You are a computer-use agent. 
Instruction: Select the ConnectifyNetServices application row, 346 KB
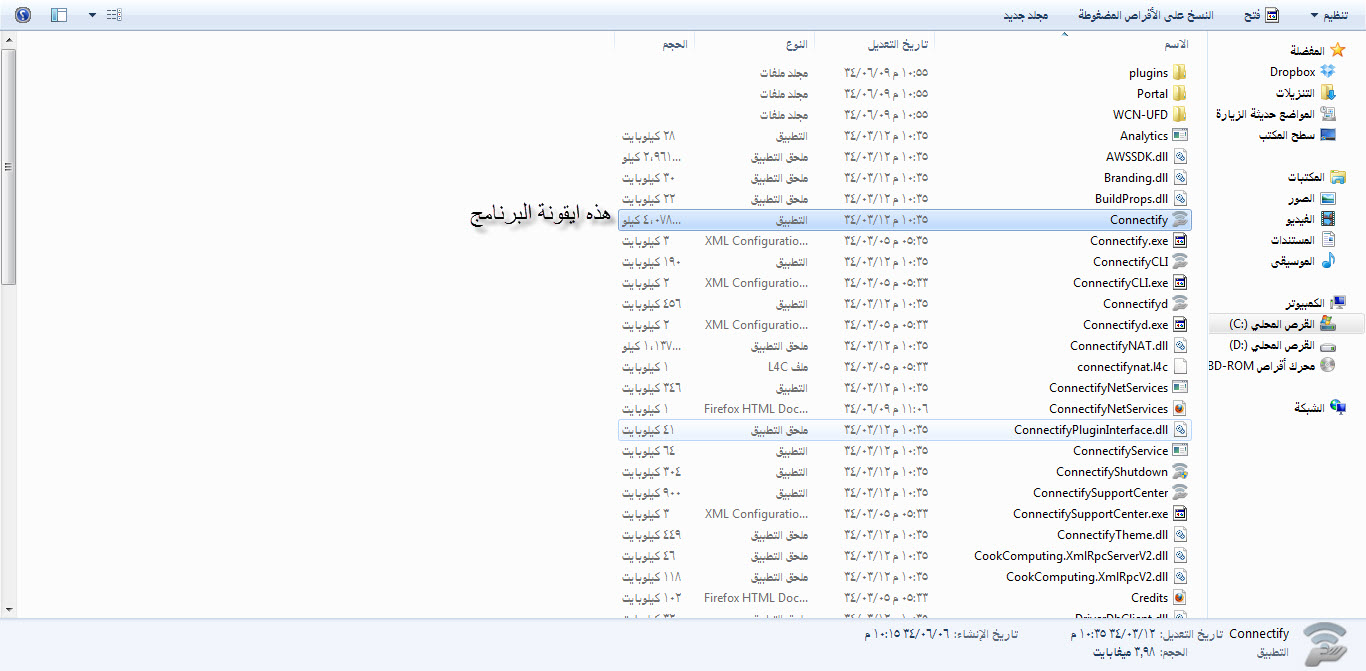(x=905, y=387)
